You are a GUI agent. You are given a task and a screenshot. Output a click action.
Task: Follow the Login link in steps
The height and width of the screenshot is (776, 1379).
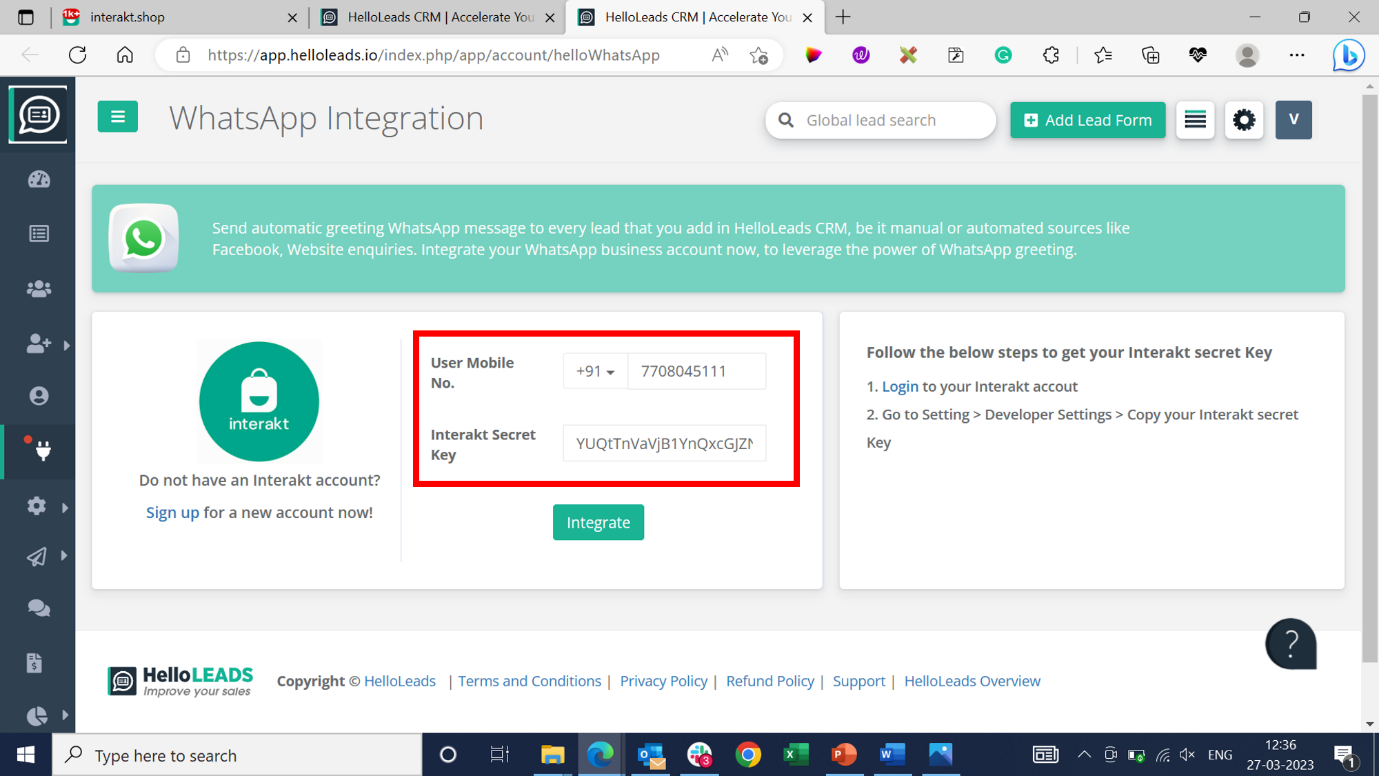900,386
